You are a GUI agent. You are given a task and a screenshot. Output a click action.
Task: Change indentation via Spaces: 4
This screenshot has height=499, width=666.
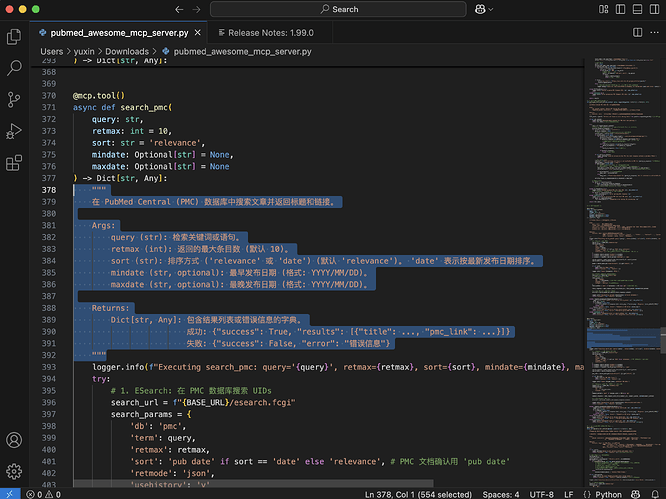point(500,494)
